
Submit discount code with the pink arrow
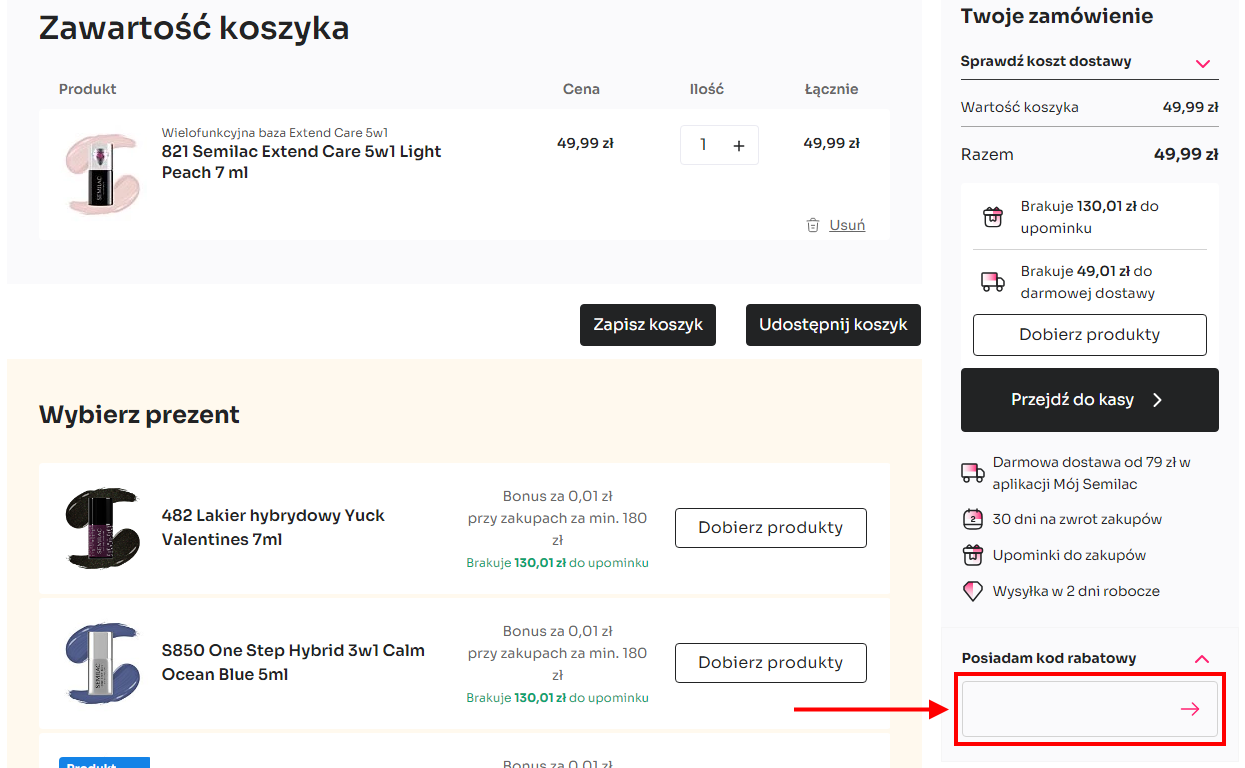pyautogui.click(x=1190, y=709)
